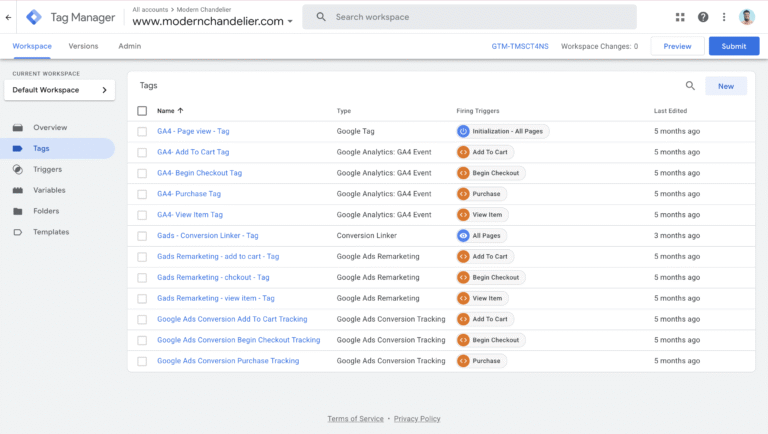
Task: Expand the www.modernchandelier.com container dropdown
Action: (290, 21)
